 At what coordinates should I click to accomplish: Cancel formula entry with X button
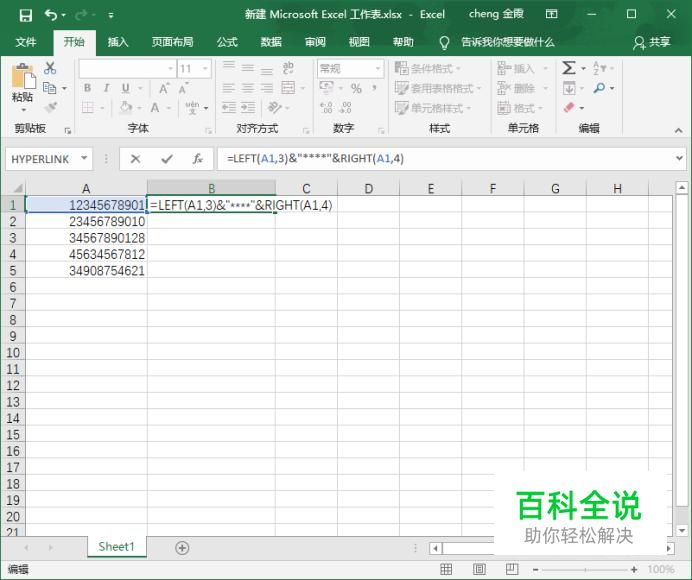(x=135, y=158)
